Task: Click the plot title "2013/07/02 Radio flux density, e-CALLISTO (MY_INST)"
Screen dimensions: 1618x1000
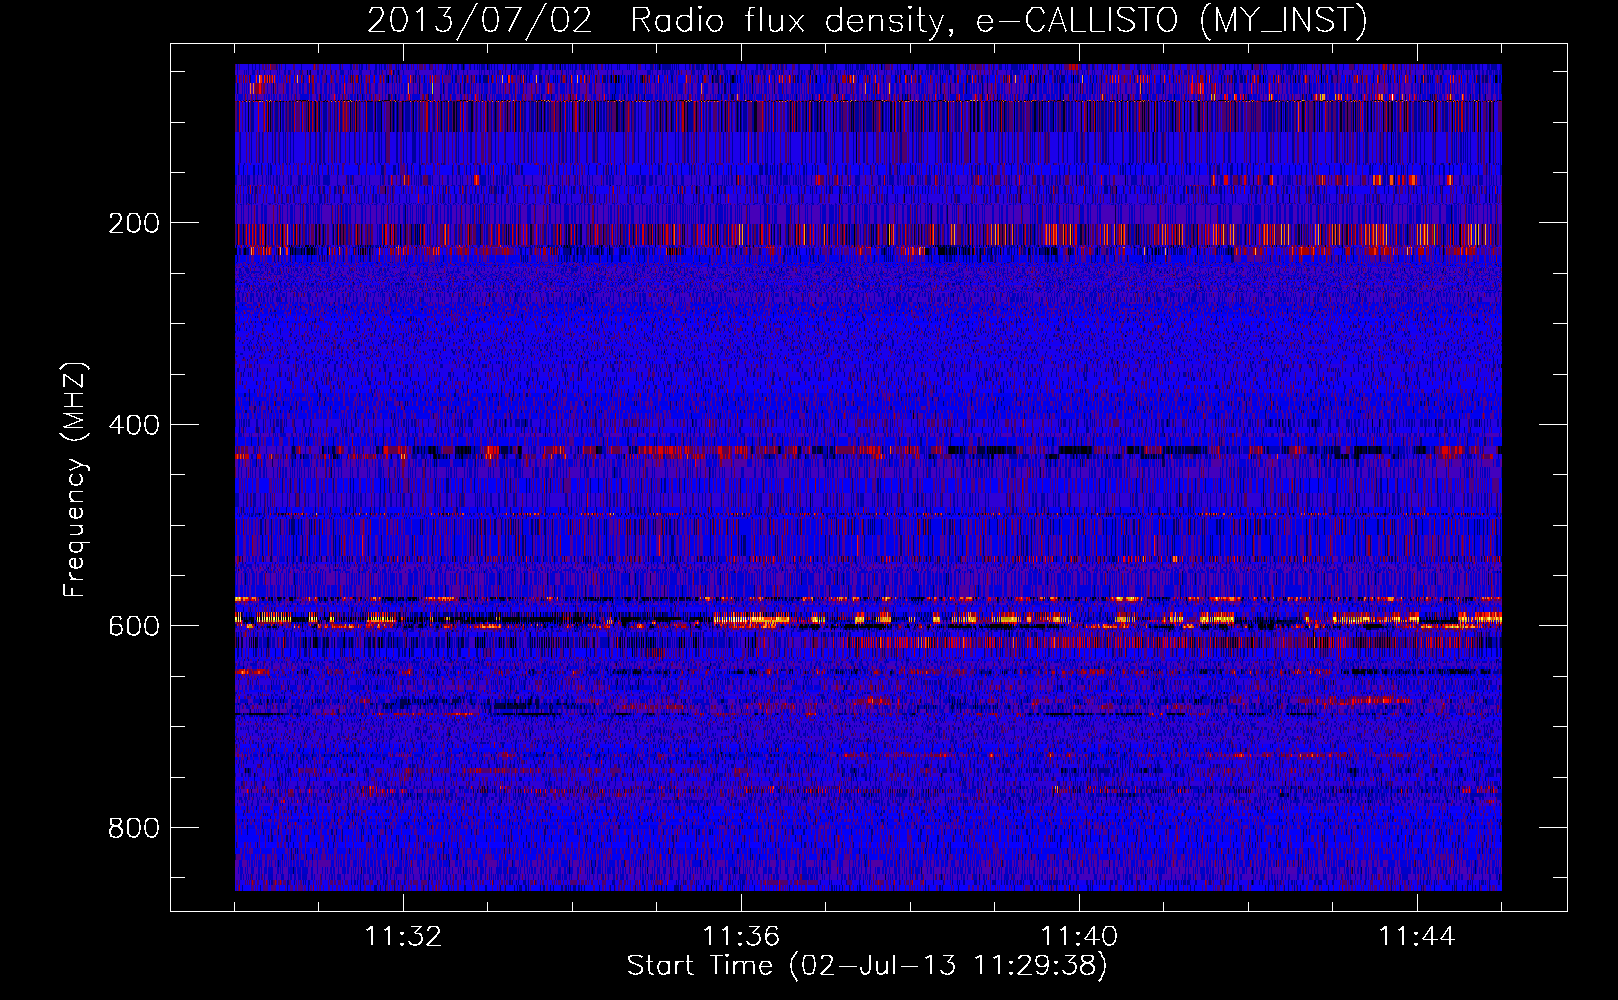Action: 867,21
